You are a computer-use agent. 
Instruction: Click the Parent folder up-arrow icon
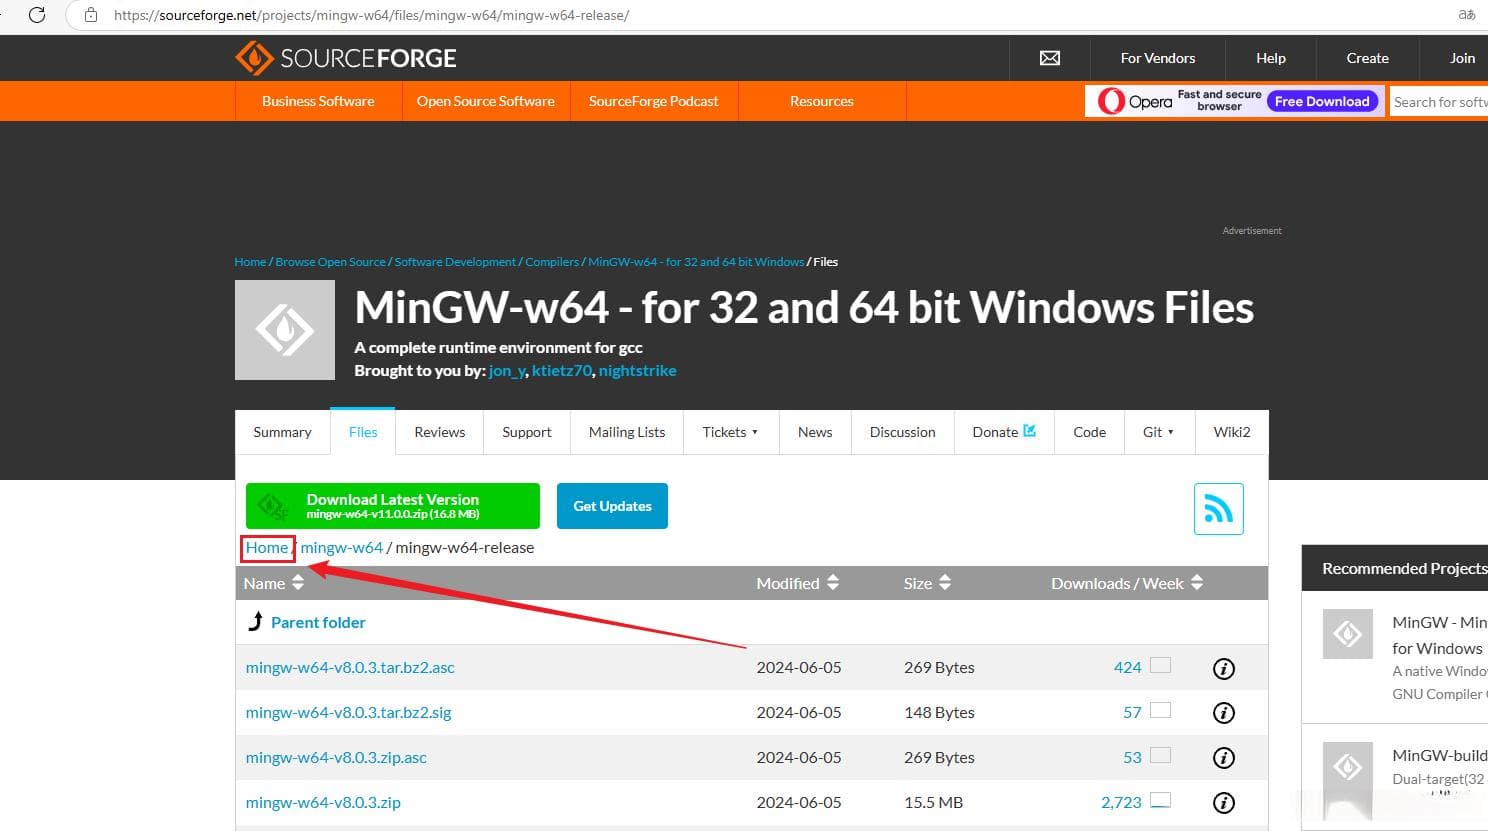(256, 621)
